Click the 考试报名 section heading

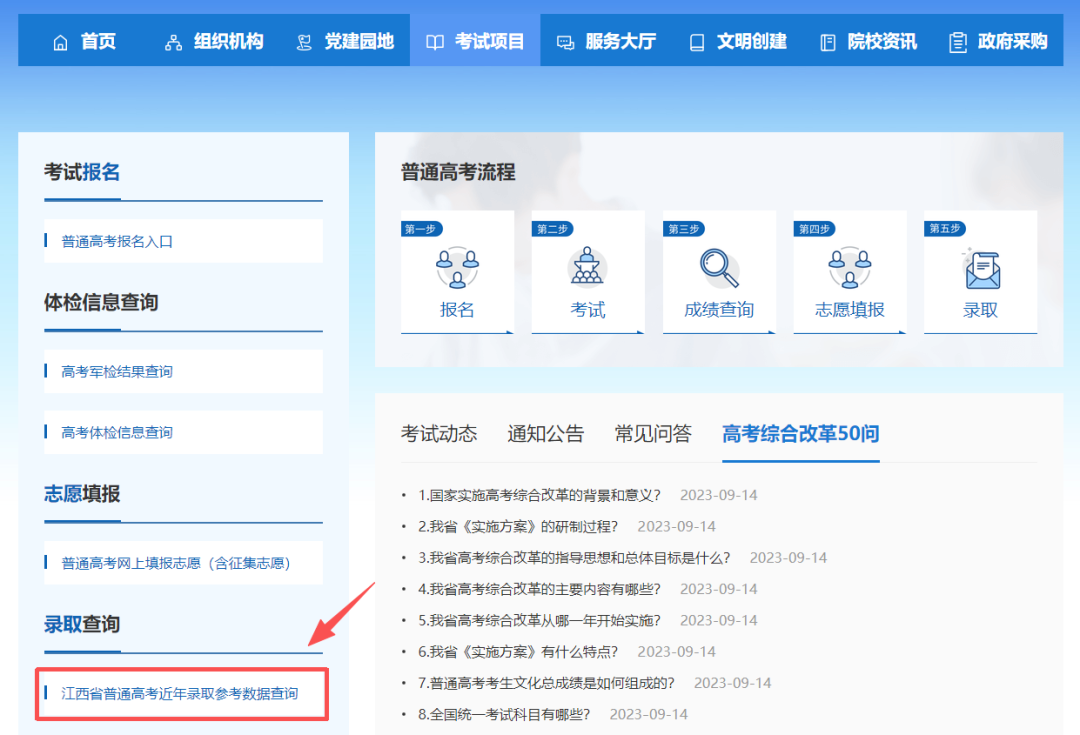pos(82,172)
